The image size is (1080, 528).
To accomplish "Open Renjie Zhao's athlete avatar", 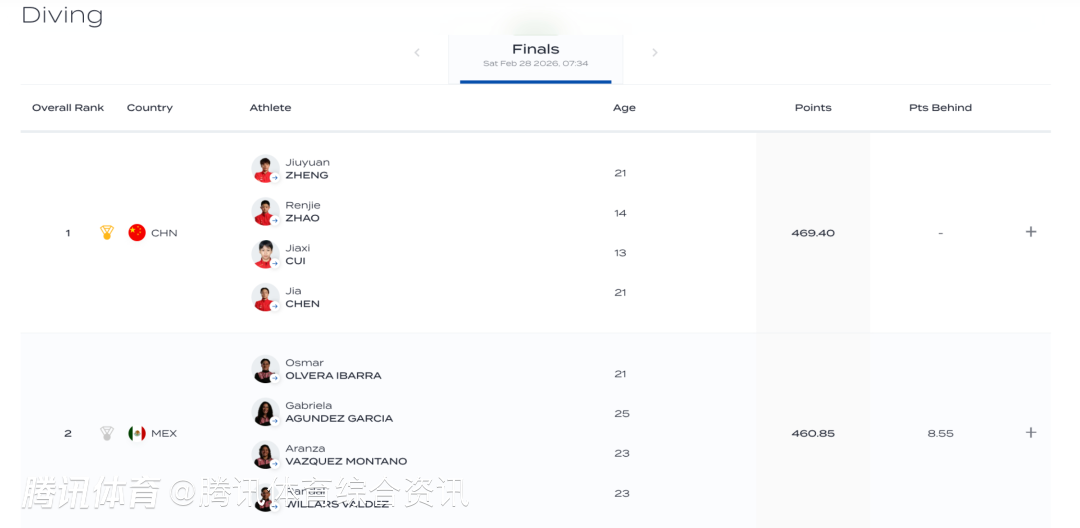I will coord(265,212).
